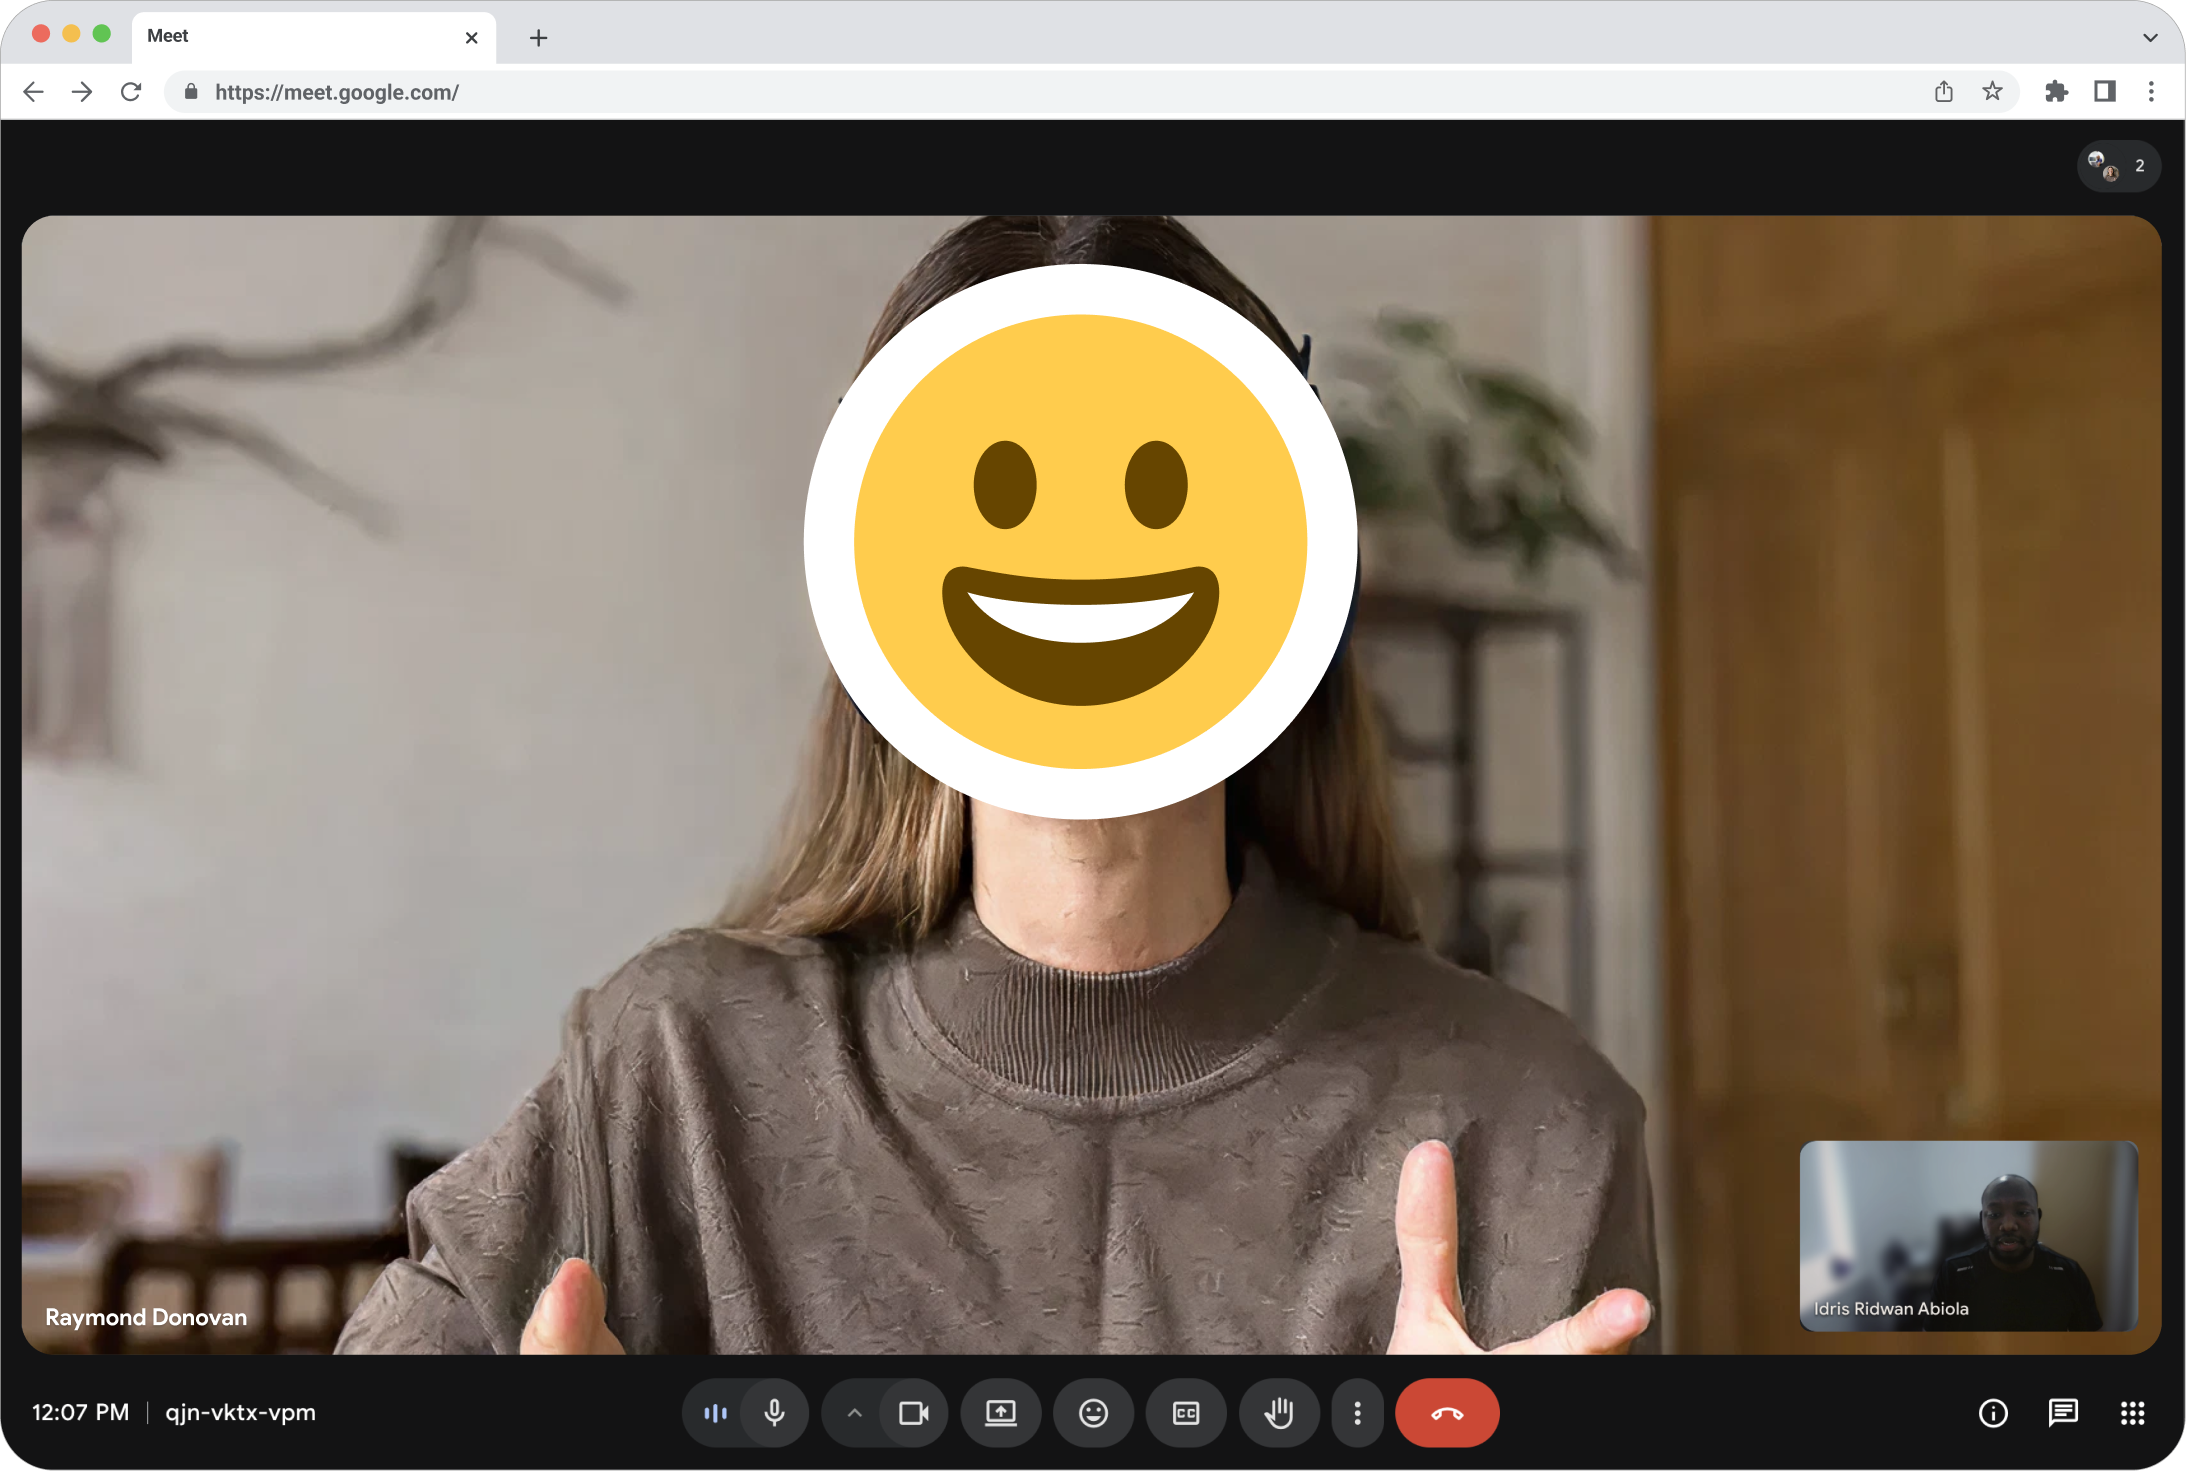This screenshot has height=1471, width=2186.
Task: Reload the Meet page
Action: click(131, 92)
